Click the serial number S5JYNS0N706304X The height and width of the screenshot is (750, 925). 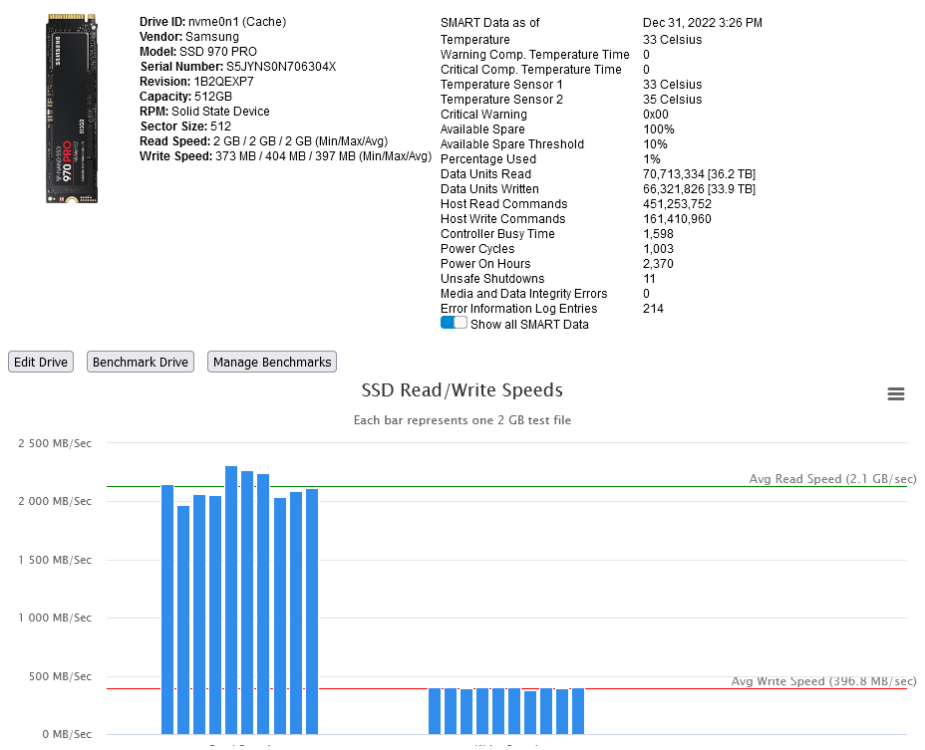pyautogui.click(x=281, y=67)
